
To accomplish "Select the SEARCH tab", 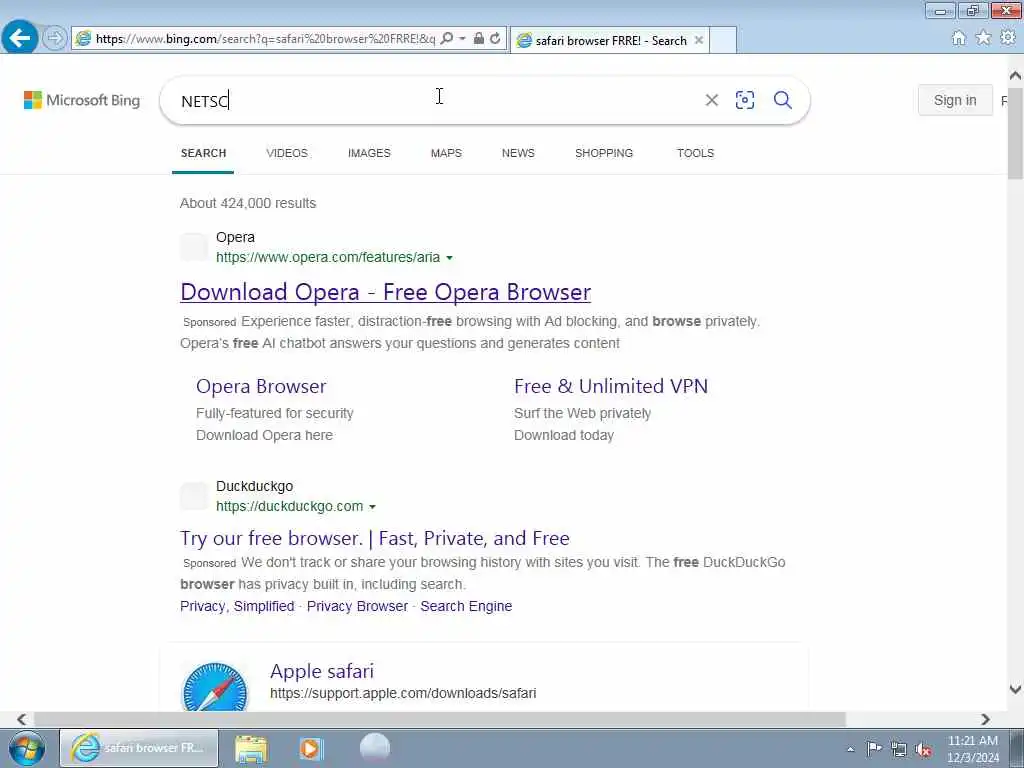I will point(203,153).
